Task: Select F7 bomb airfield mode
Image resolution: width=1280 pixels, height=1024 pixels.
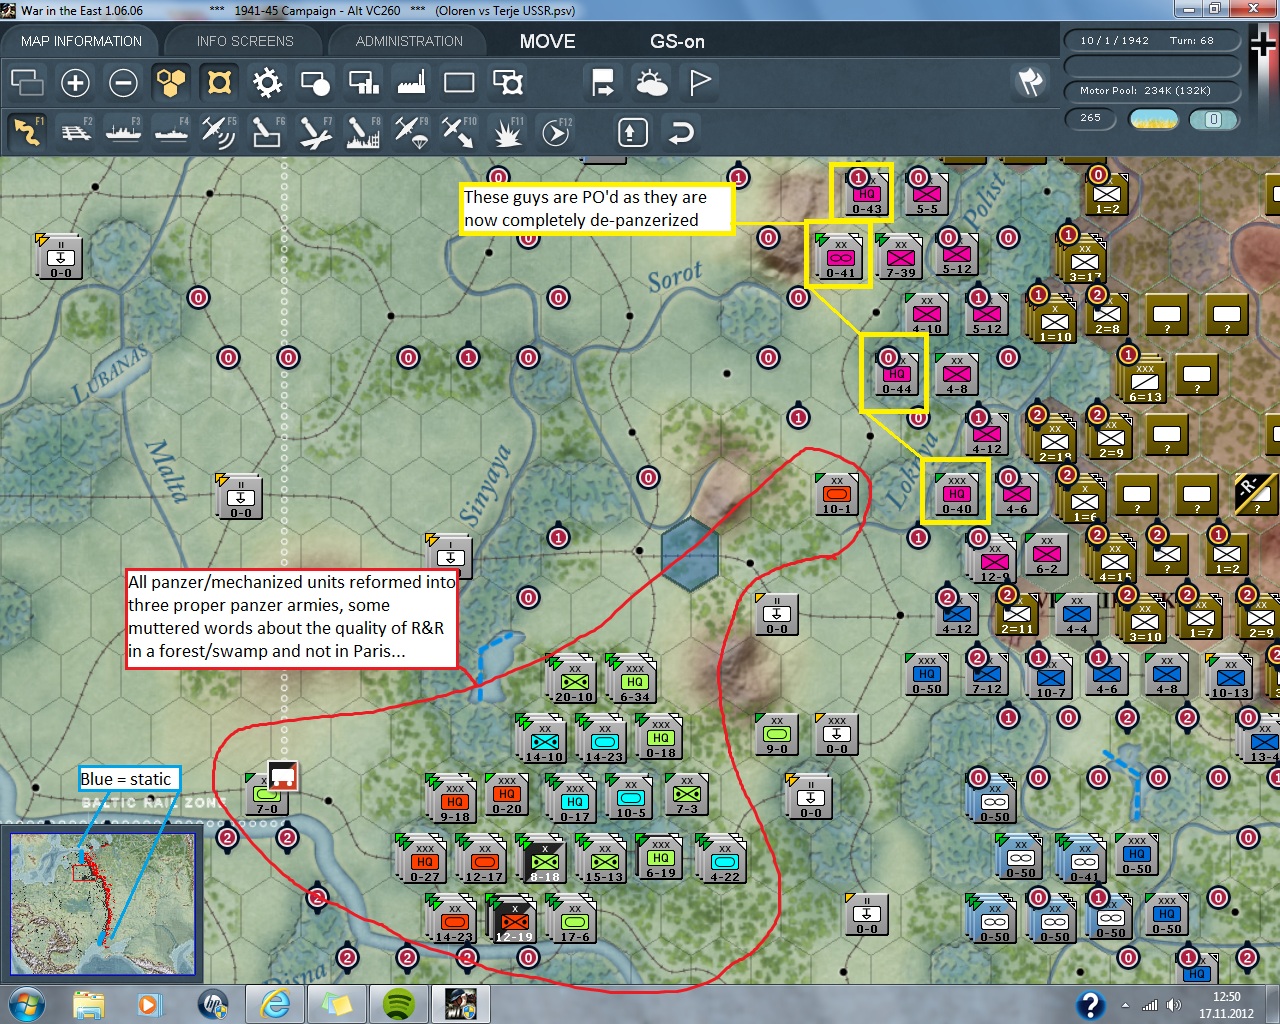Action: pos(315,132)
